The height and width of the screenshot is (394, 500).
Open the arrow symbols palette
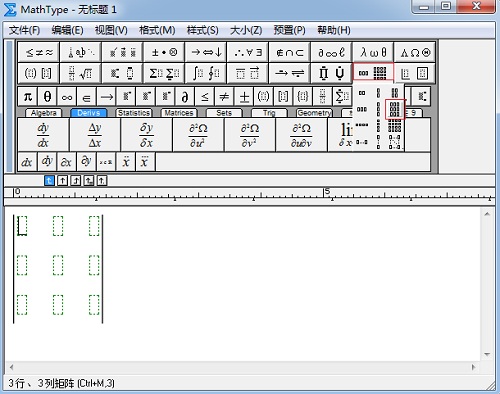[x=206, y=52]
